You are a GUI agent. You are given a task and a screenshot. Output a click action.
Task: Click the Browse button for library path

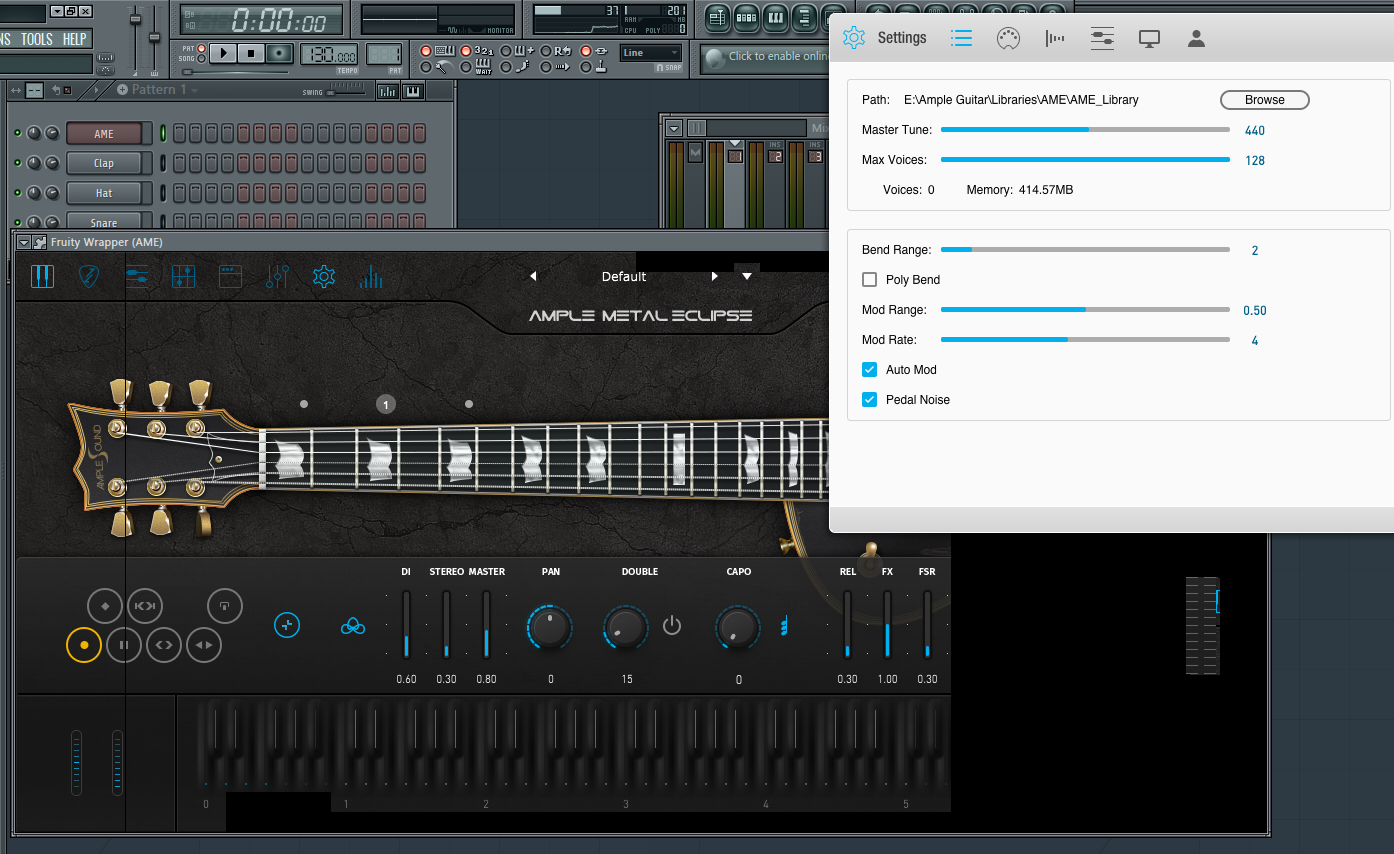click(x=1264, y=100)
